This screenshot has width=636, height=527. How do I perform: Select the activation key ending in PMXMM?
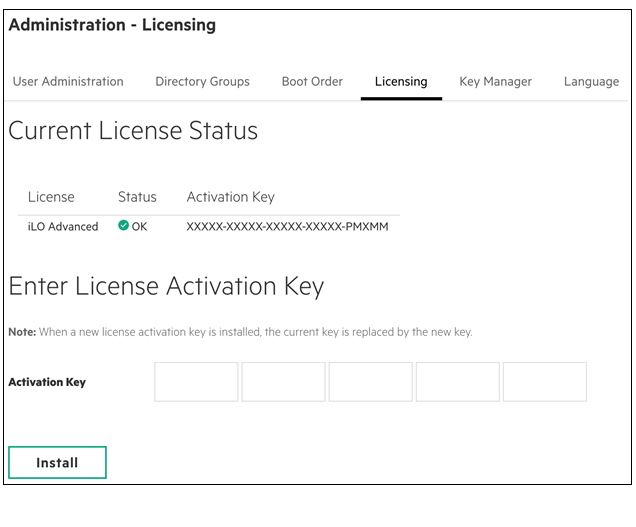(x=287, y=226)
